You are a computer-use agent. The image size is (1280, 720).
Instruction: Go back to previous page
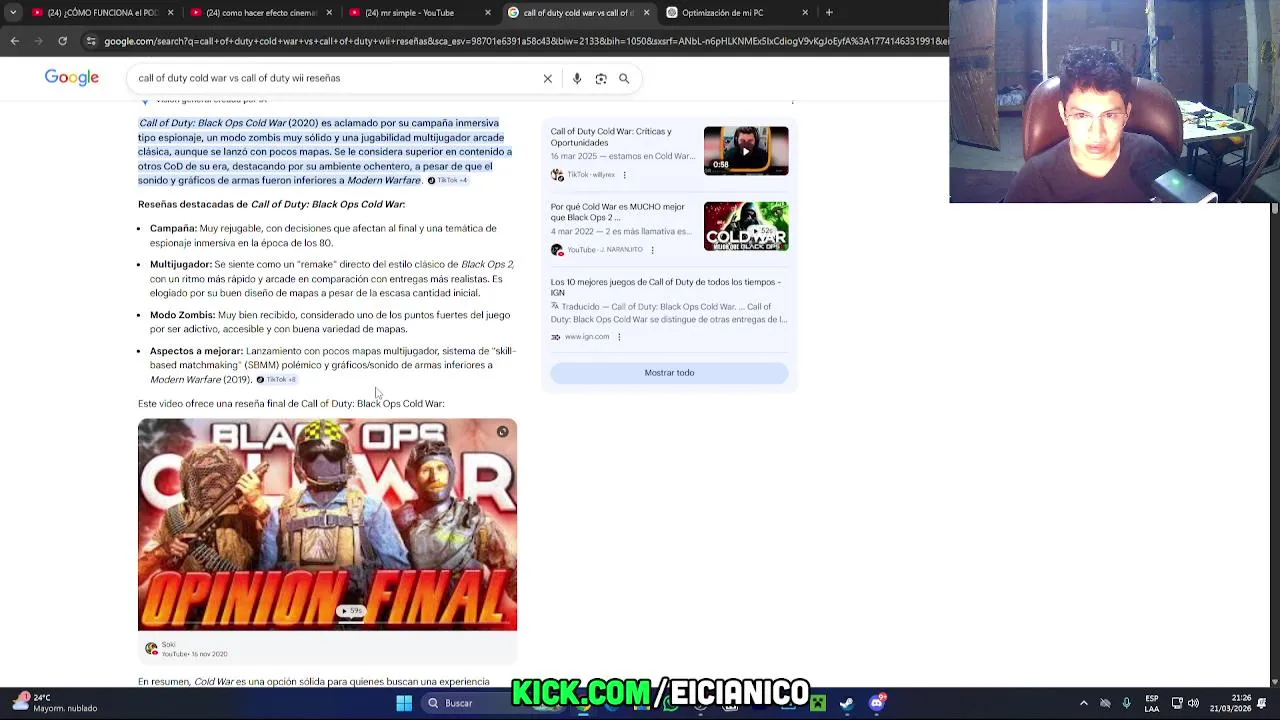(x=14, y=41)
